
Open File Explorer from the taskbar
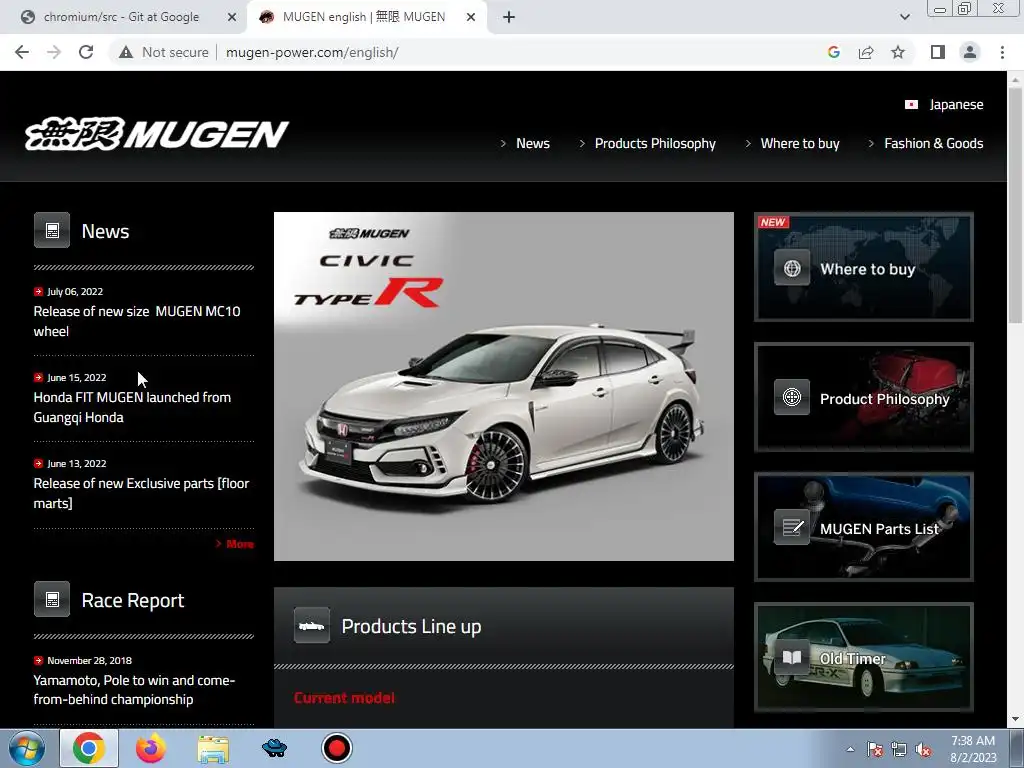point(213,748)
